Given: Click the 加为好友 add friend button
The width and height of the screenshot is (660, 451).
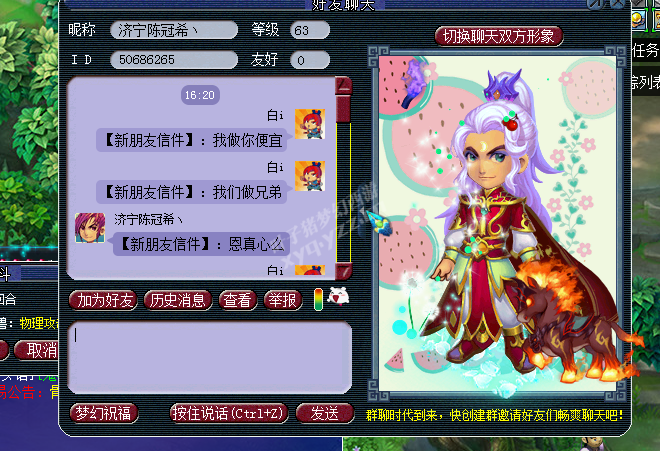Looking at the screenshot, I should [x=104, y=300].
